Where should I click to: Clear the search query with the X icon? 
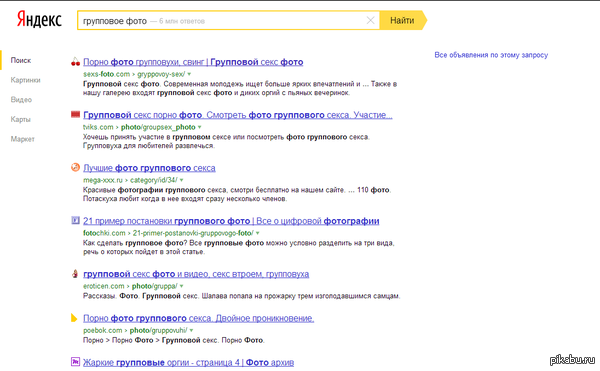[370, 20]
